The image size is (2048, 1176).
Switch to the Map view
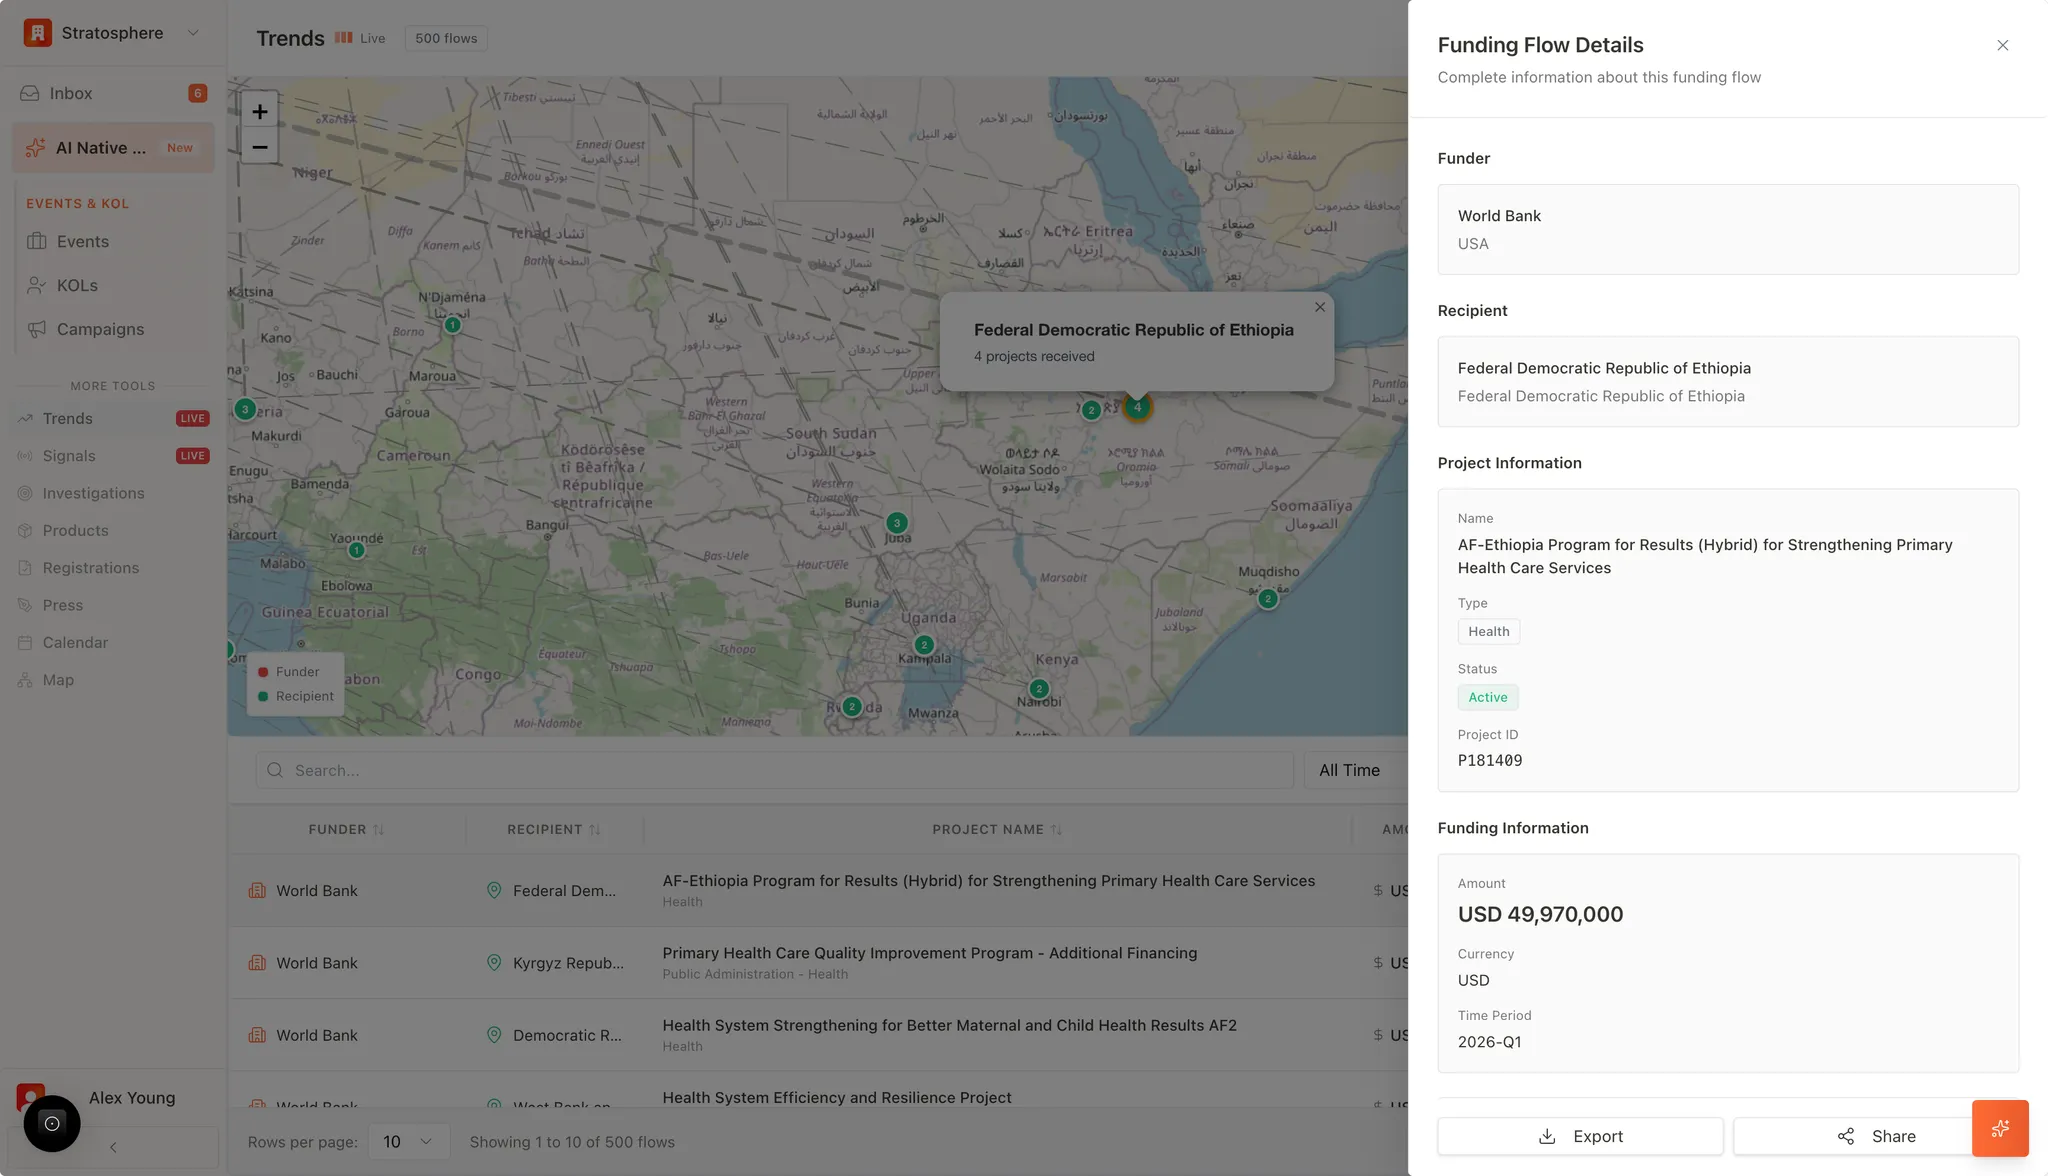[x=57, y=680]
